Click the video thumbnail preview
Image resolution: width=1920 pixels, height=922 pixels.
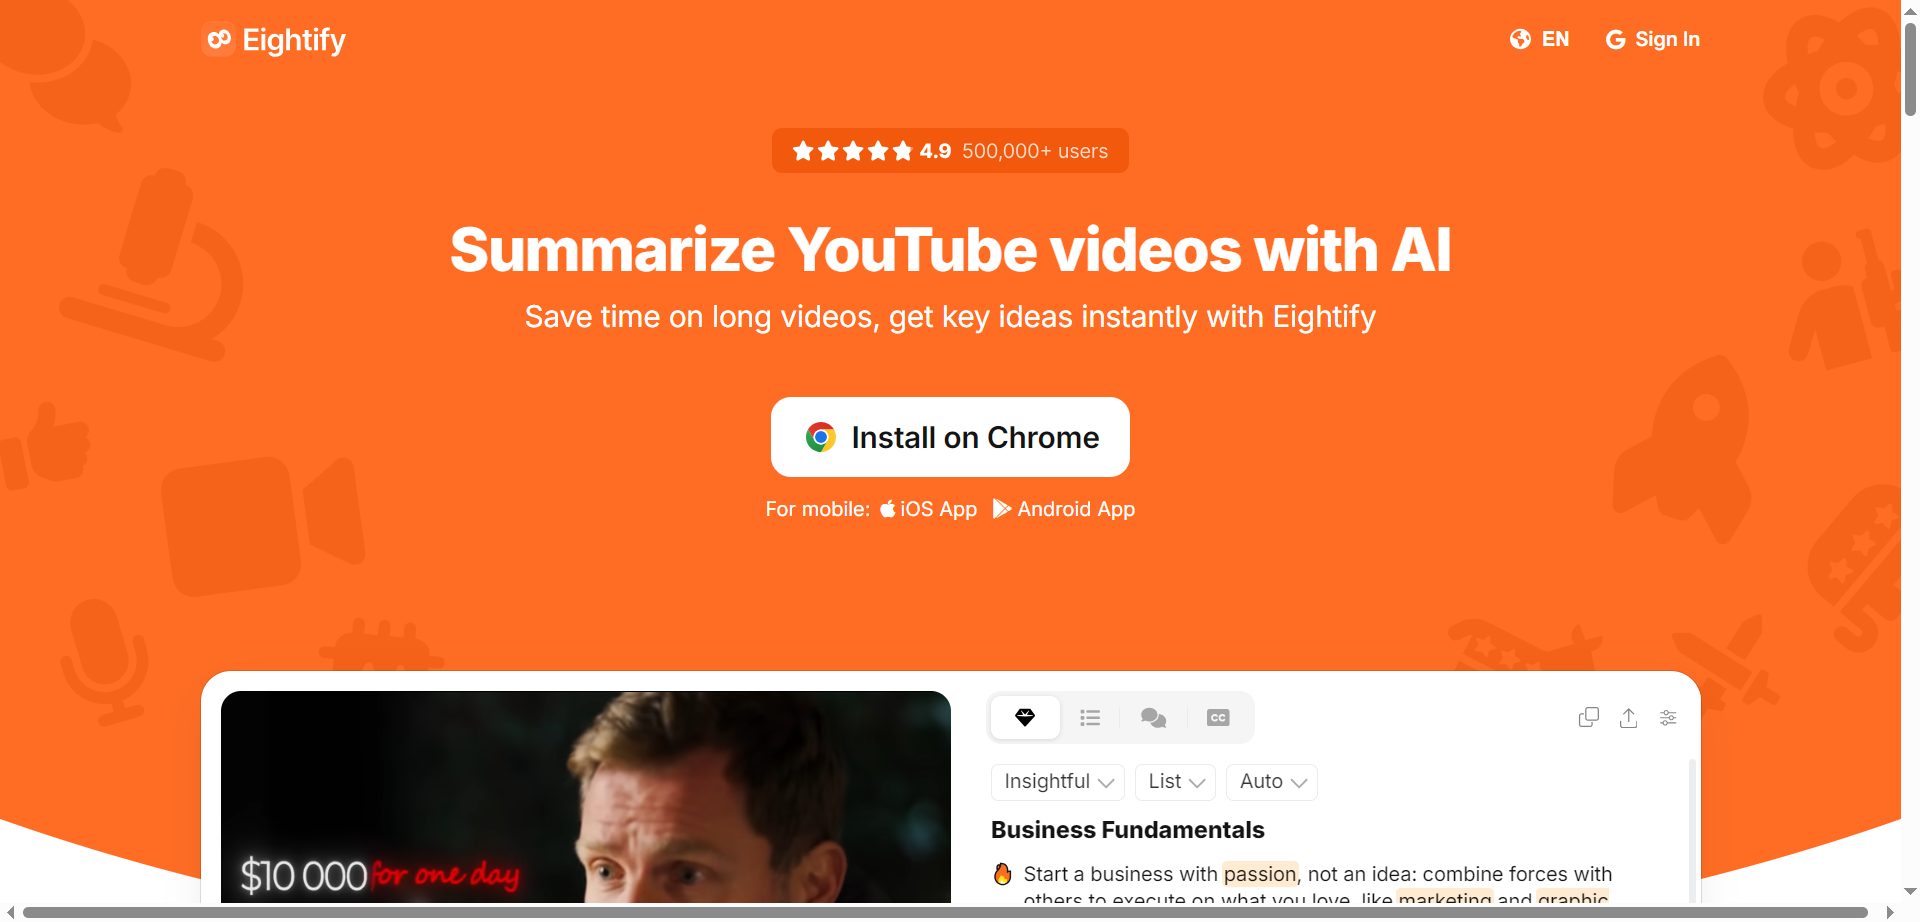click(x=586, y=797)
